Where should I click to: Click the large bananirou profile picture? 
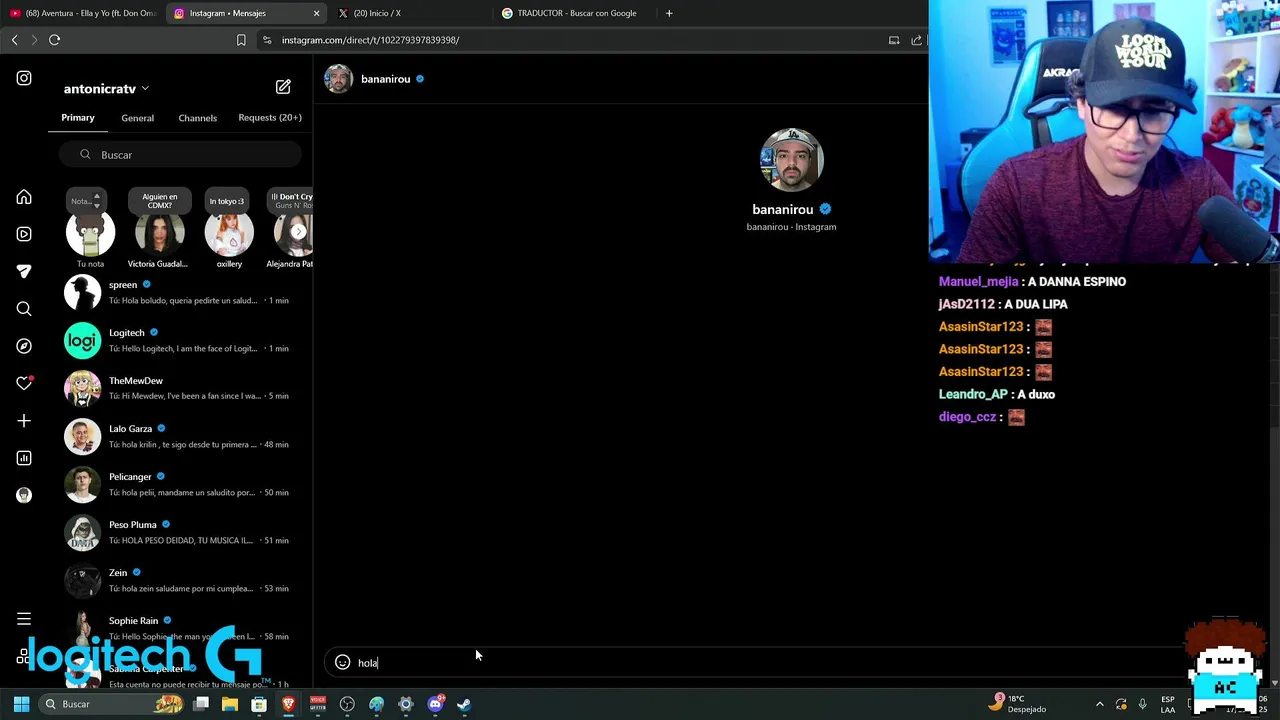pyautogui.click(x=791, y=159)
